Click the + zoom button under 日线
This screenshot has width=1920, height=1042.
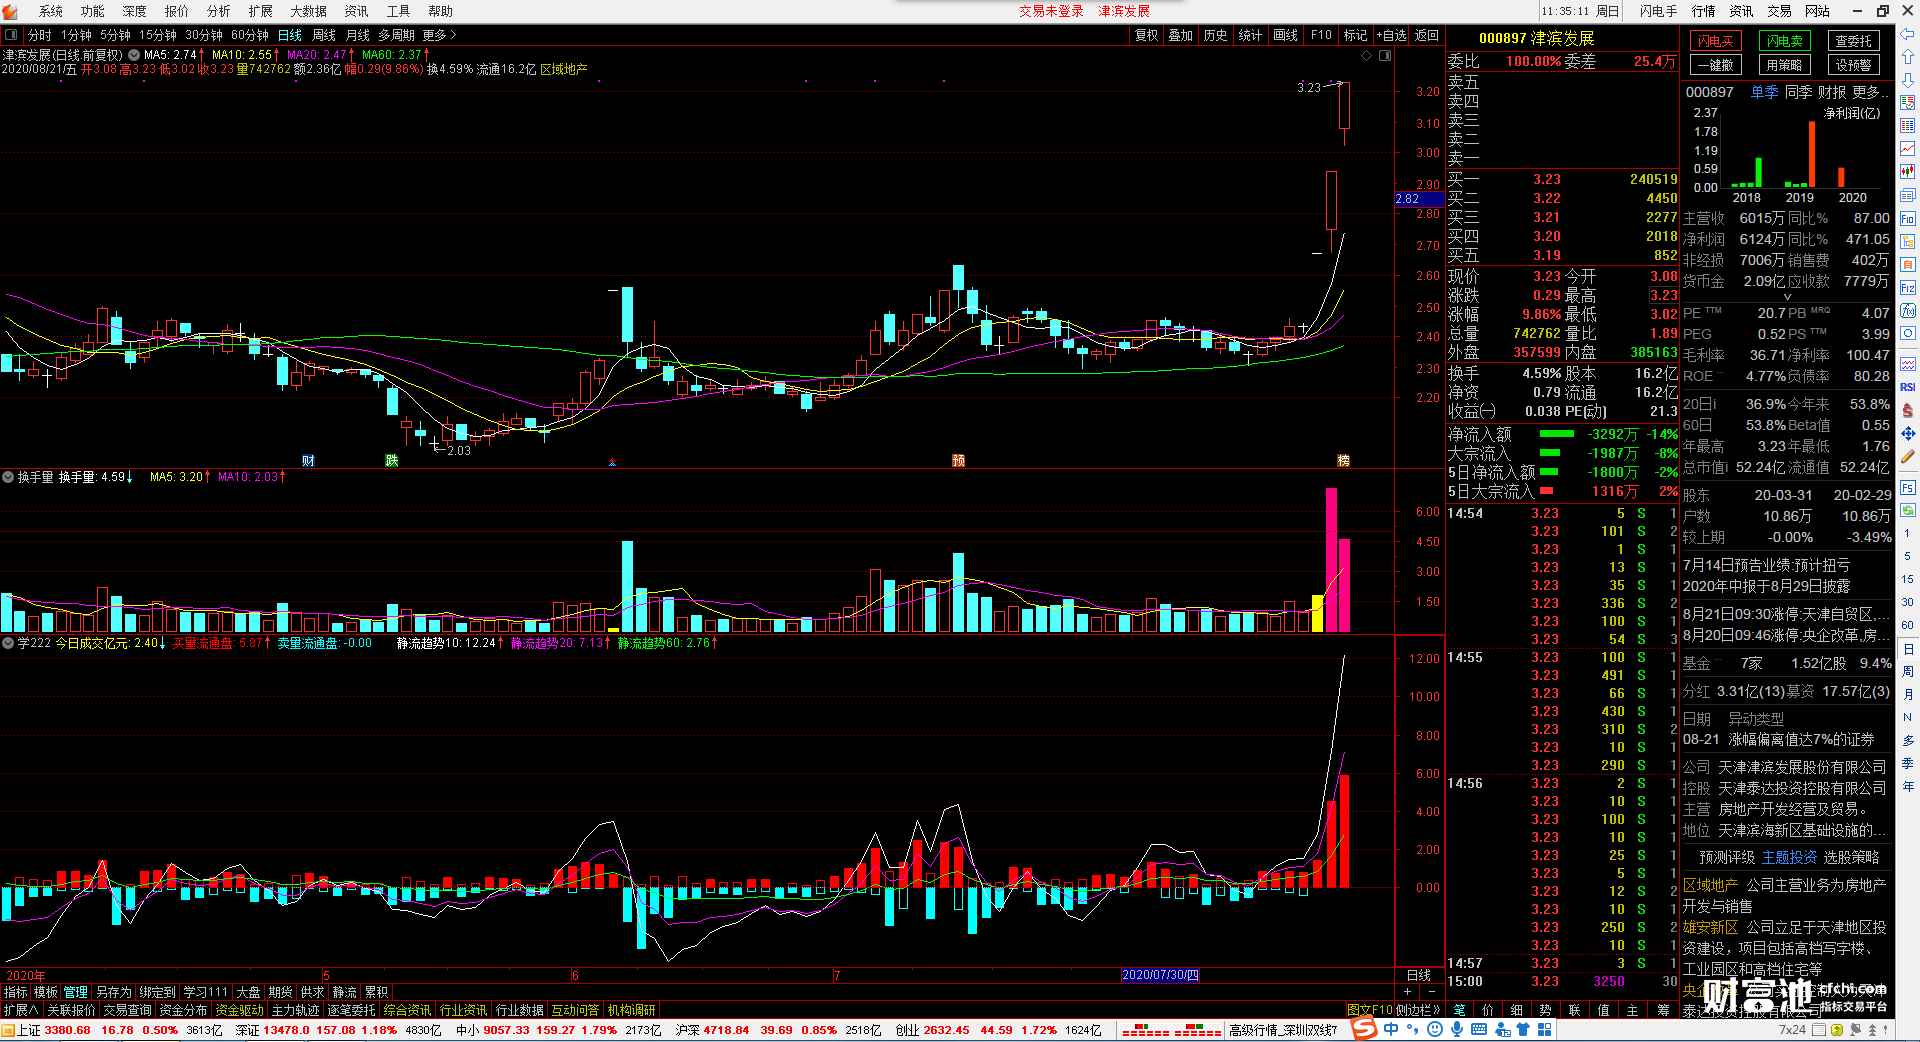[x=1407, y=991]
